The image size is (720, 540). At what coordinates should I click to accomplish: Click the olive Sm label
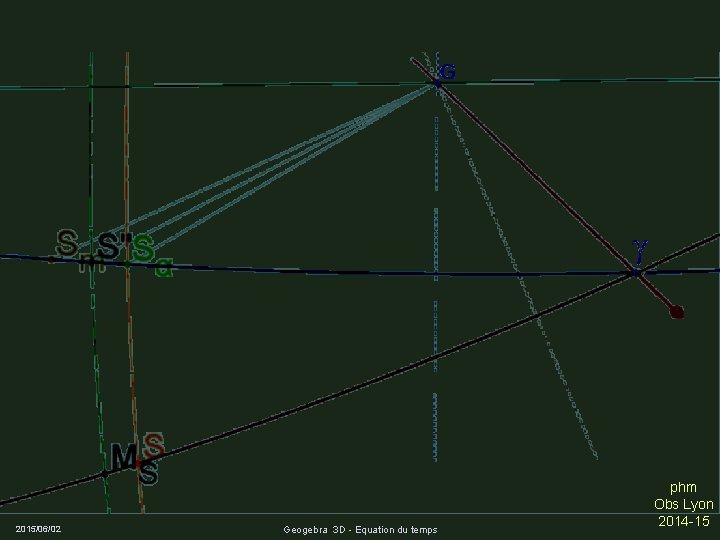coord(80,251)
